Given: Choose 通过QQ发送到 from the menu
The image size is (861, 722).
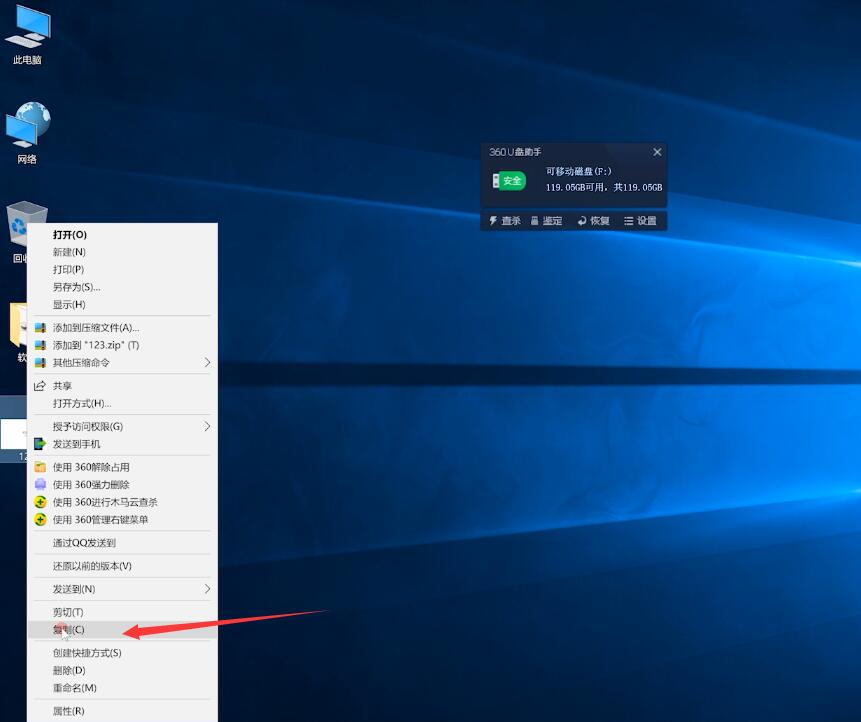Looking at the screenshot, I should [x=122, y=543].
